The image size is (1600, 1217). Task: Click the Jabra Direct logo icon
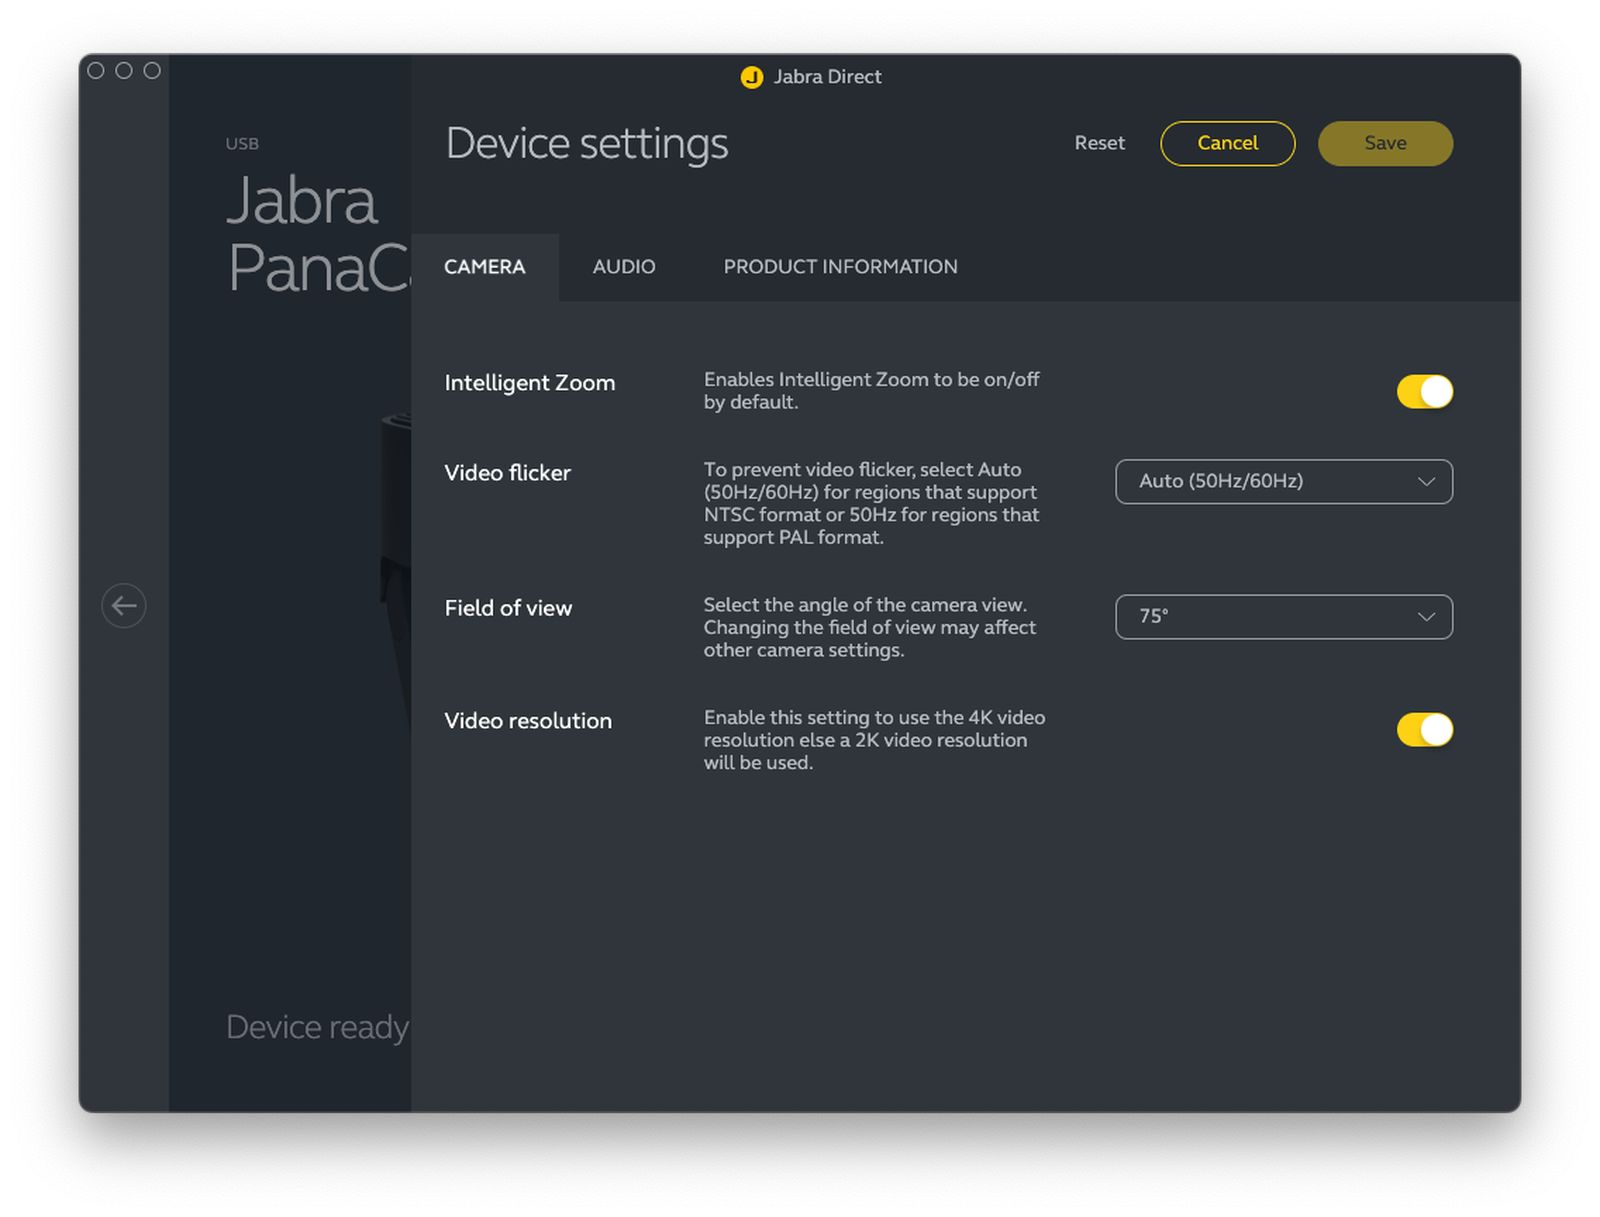tap(752, 77)
